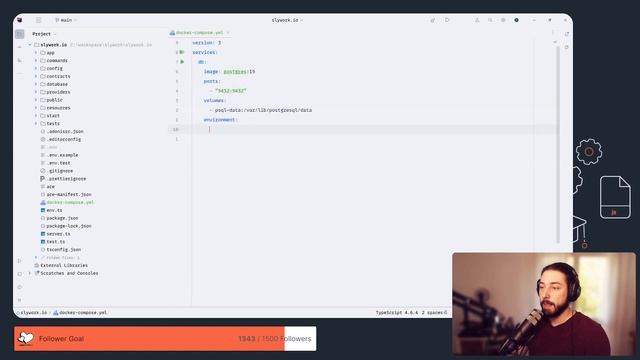Open the Project view dropdown header
640x360 pixels.
[44, 34]
